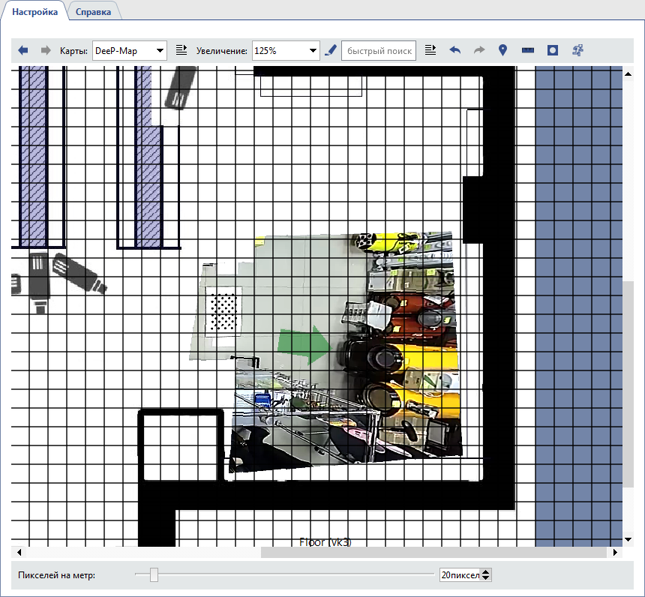Click the back arrow navigation icon
The width and height of the screenshot is (645, 597).
click(x=23, y=50)
